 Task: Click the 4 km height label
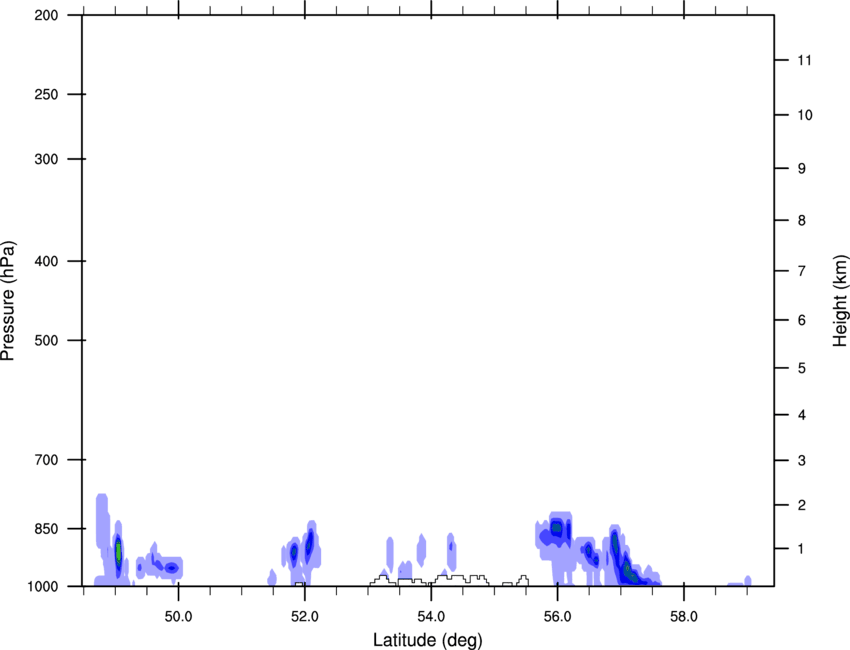(802, 415)
